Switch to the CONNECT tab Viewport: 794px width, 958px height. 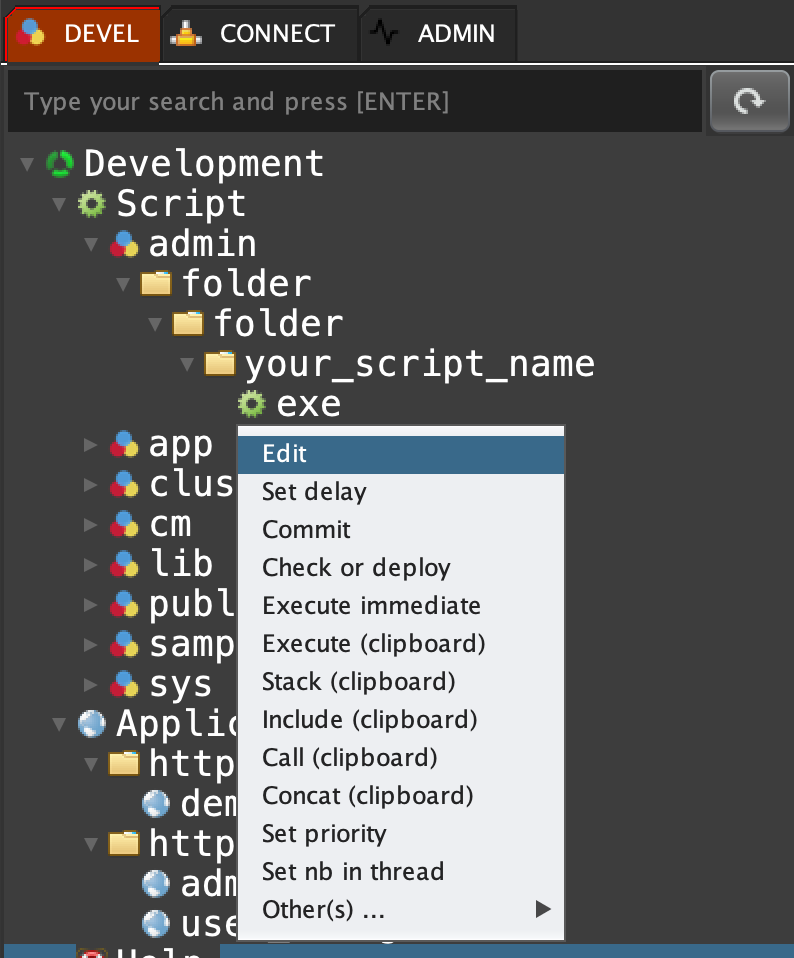pyautogui.click(x=258, y=33)
